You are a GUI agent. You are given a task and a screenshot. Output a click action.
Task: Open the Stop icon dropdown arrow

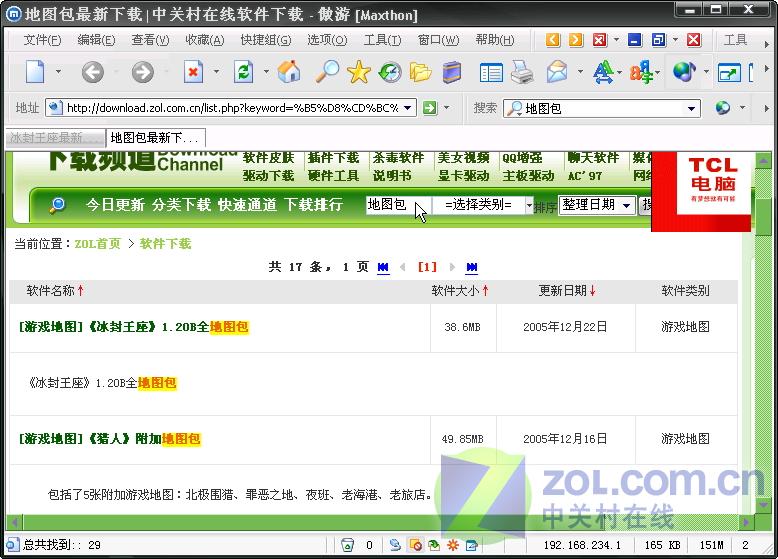[216, 72]
